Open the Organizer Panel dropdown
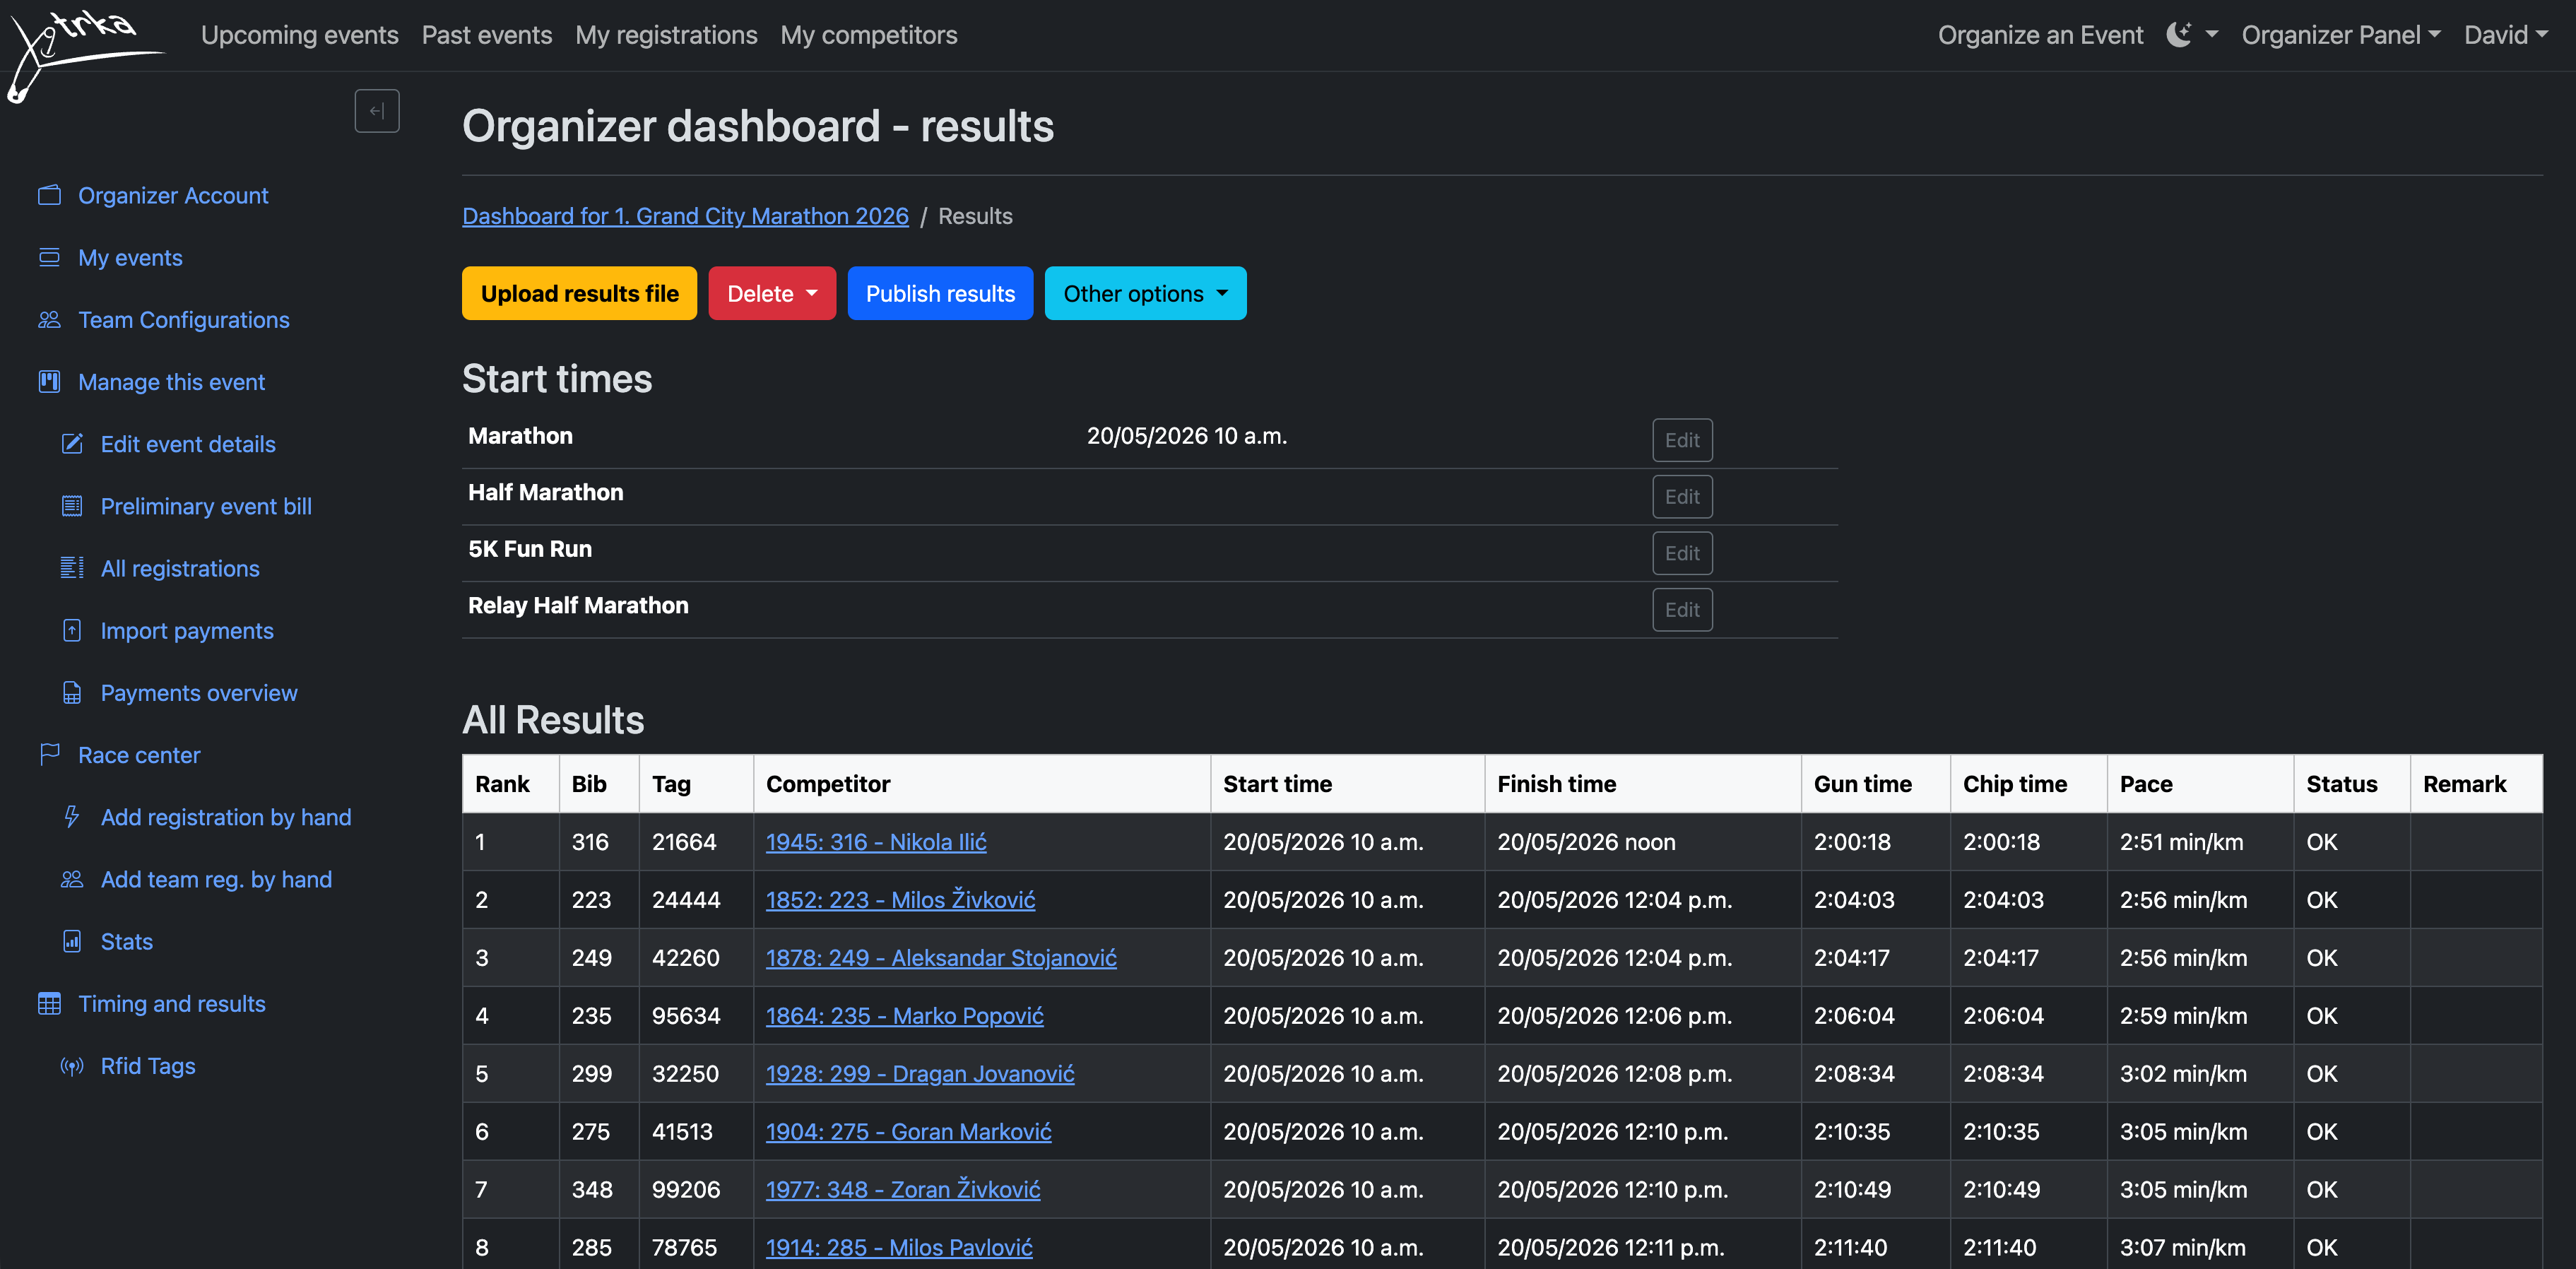This screenshot has width=2576, height=1269. 2341,34
